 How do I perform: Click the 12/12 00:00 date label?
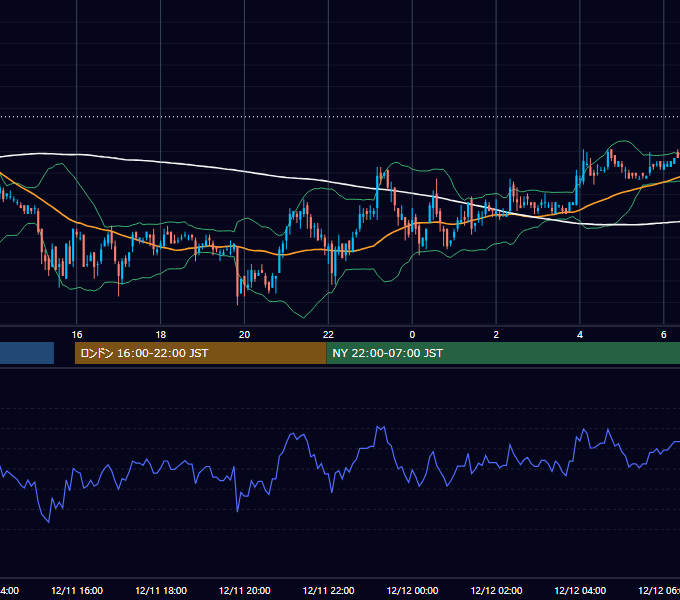pos(412,591)
